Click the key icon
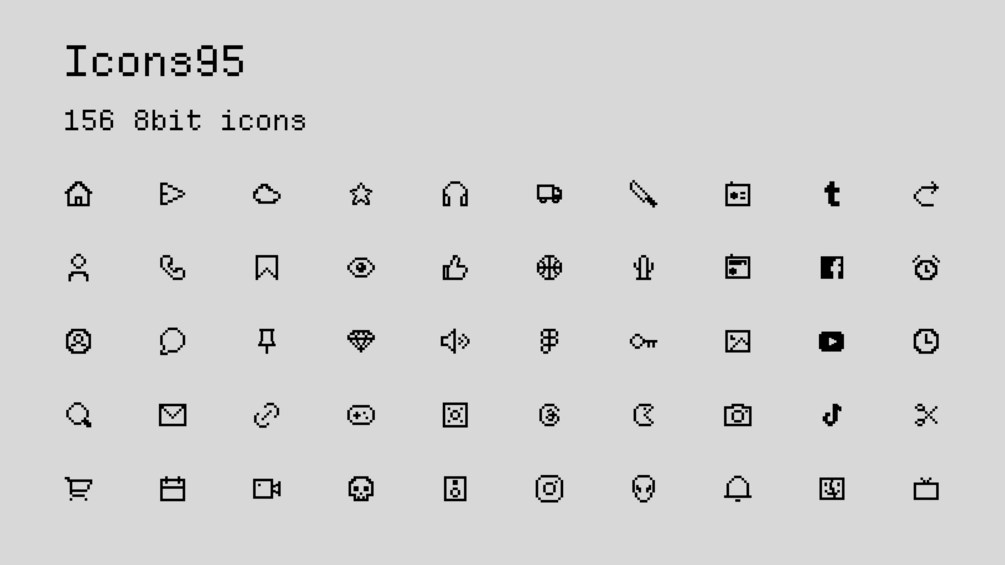 point(644,342)
